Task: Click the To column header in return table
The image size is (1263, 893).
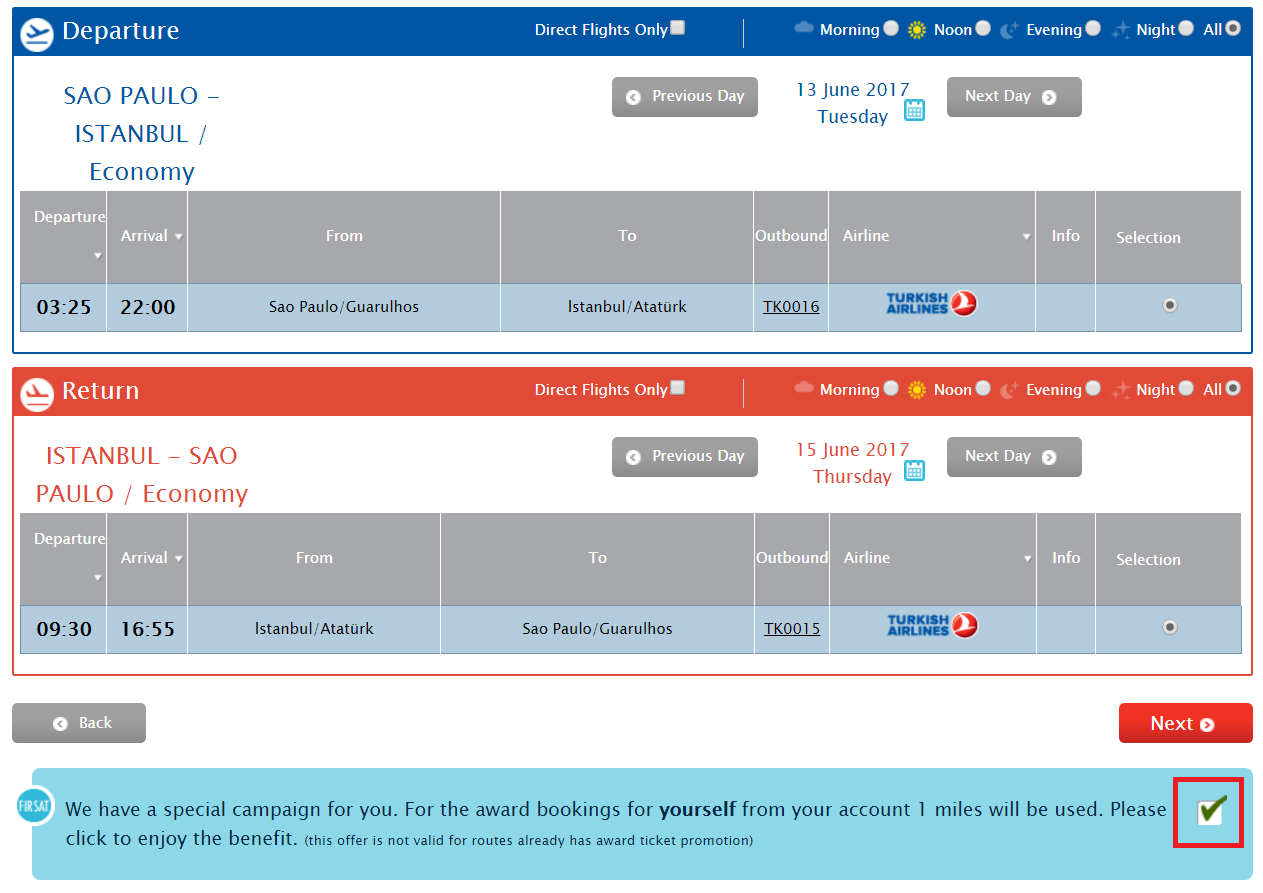Action: [x=598, y=558]
